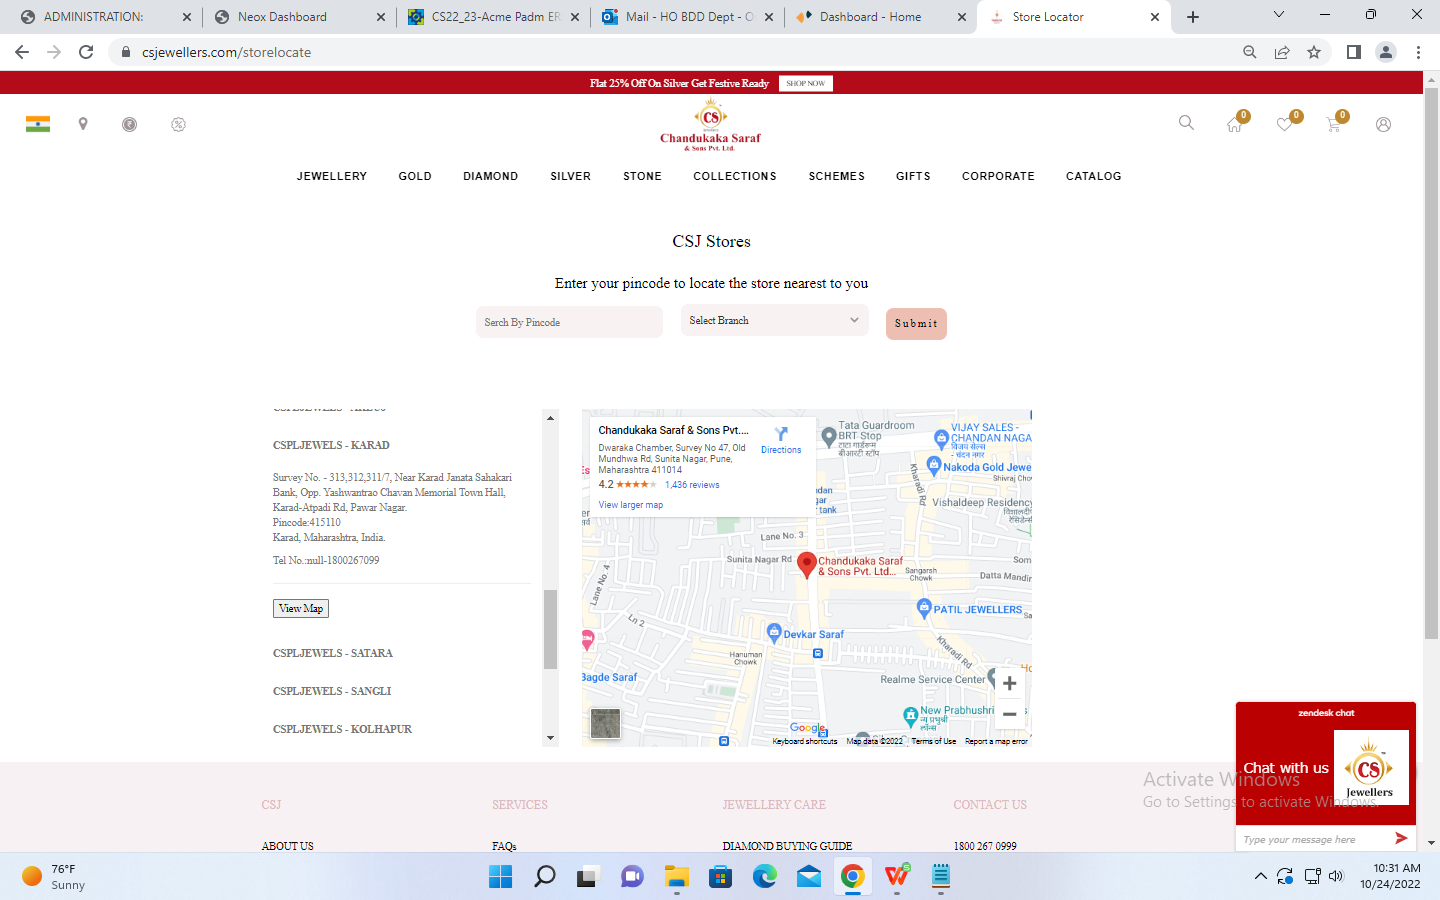Open DIAMOND BUYING GUIDE footer link

(x=787, y=846)
